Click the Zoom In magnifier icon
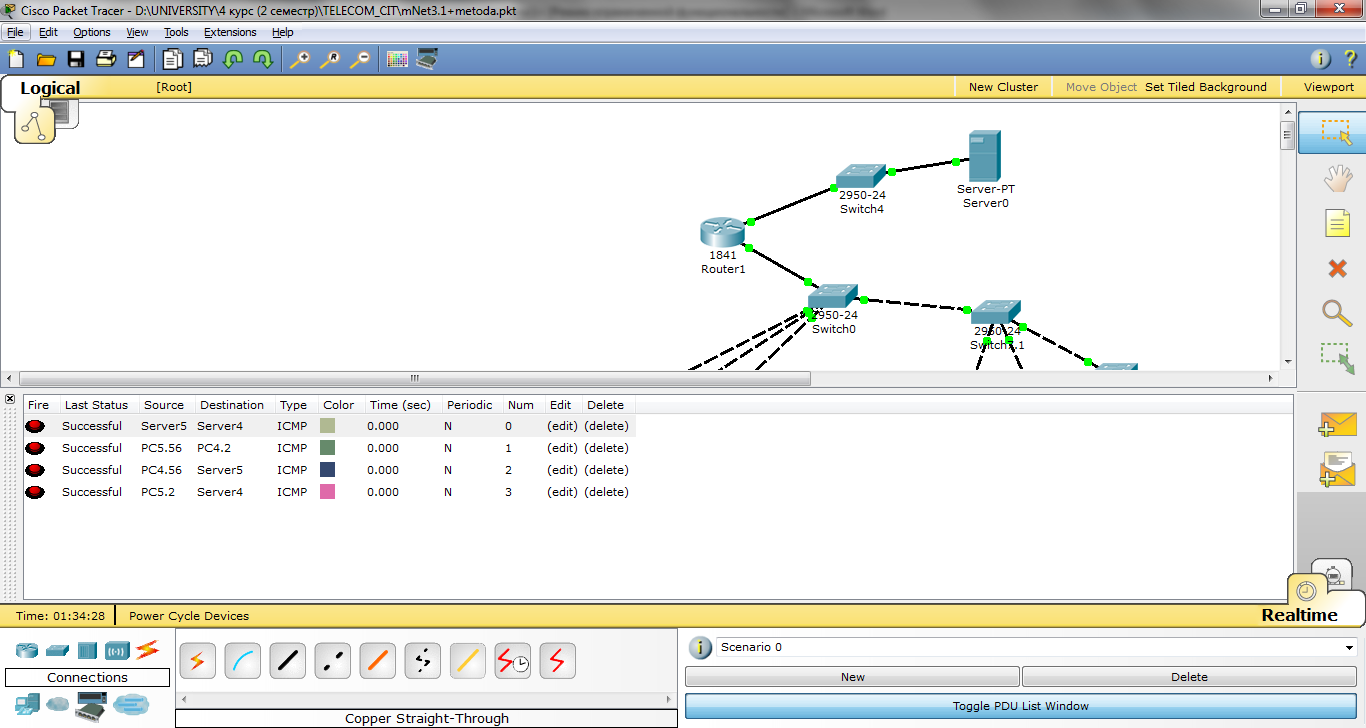Image resolution: width=1366 pixels, height=728 pixels. [300, 60]
